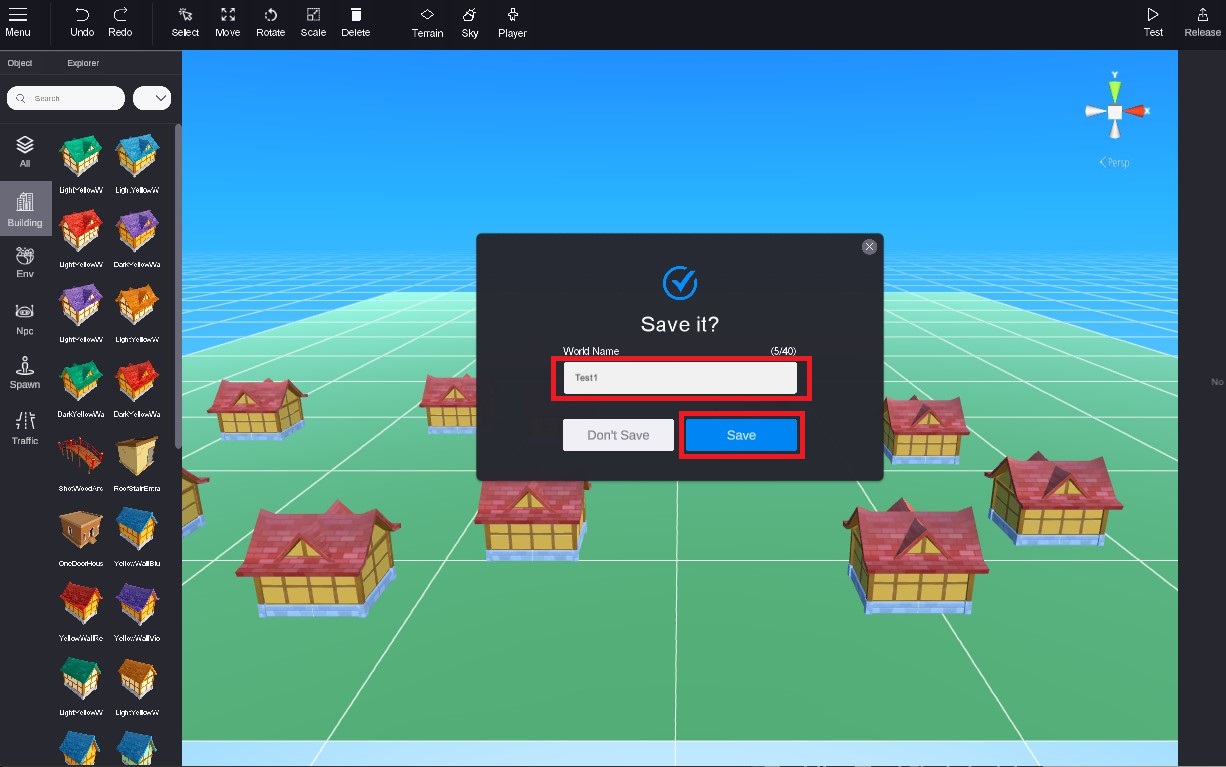The height and width of the screenshot is (767, 1226).
Task: Switch to the Object tab
Action: tap(20, 62)
